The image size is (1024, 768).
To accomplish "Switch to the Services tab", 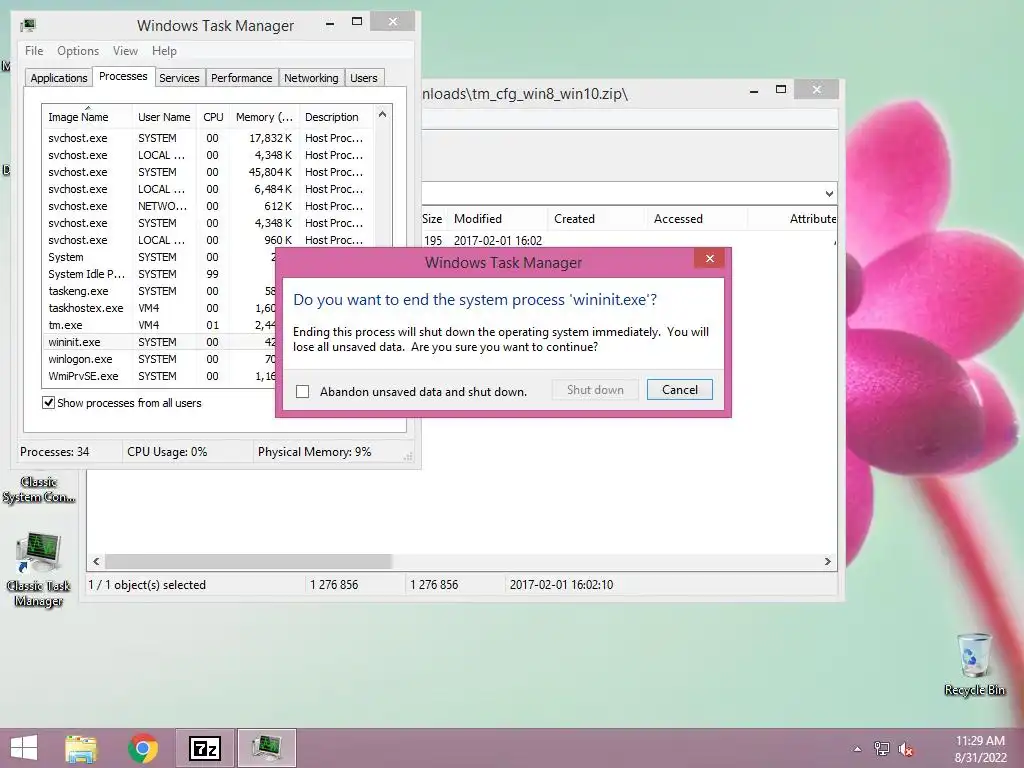I will tap(179, 78).
